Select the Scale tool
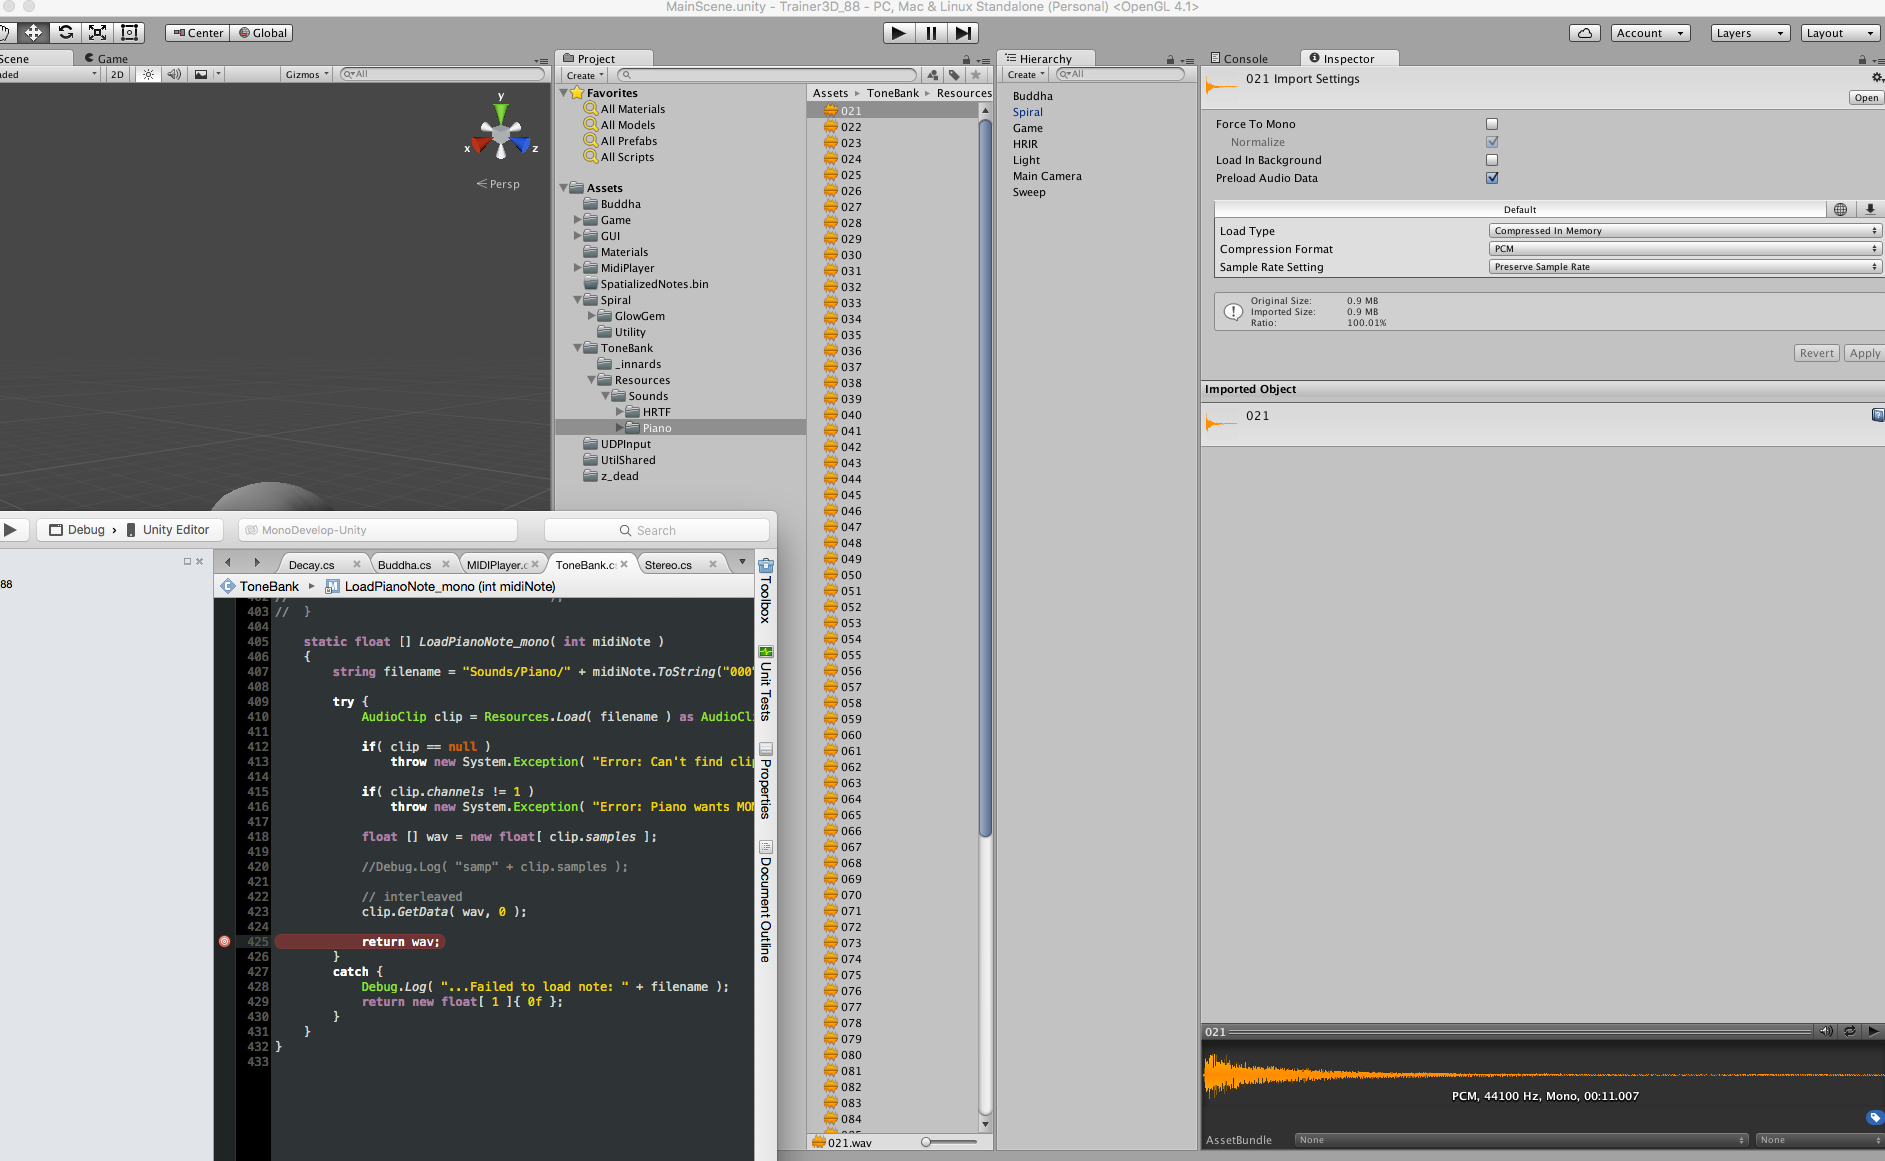The image size is (1885, 1161). pyautogui.click(x=97, y=33)
